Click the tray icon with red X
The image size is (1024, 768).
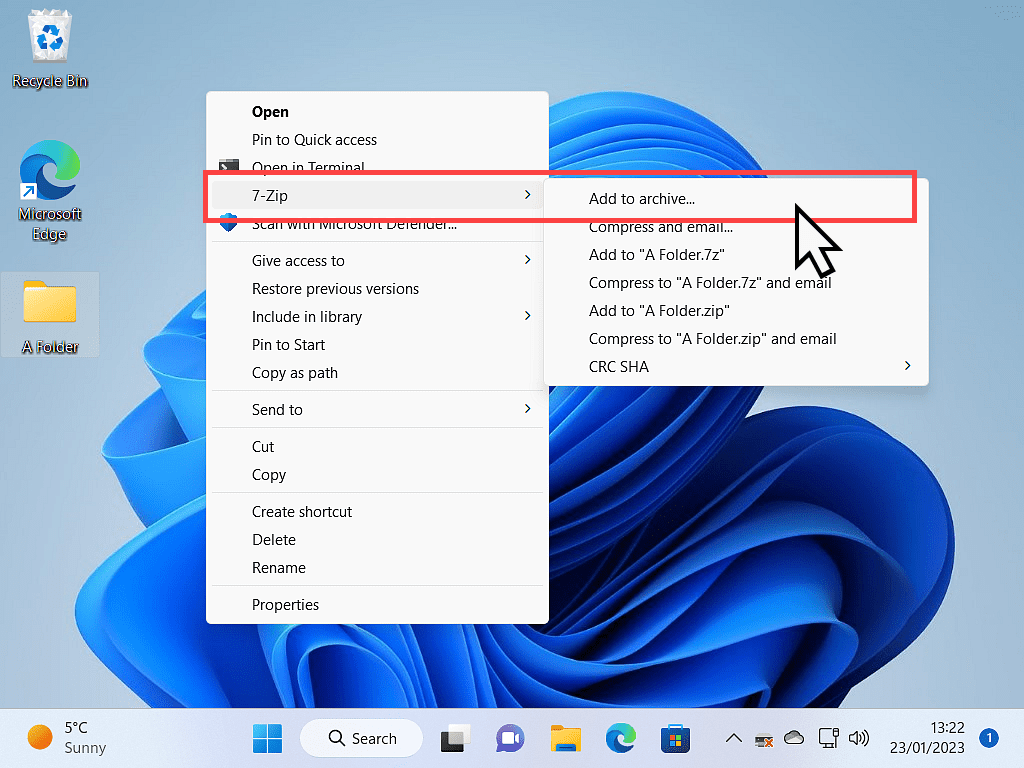coord(763,740)
